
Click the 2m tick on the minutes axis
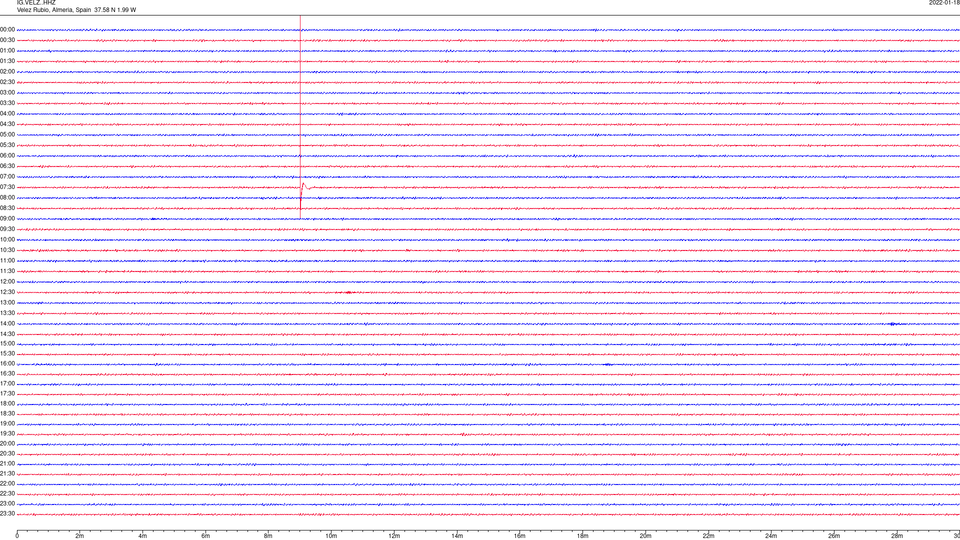coord(80,536)
